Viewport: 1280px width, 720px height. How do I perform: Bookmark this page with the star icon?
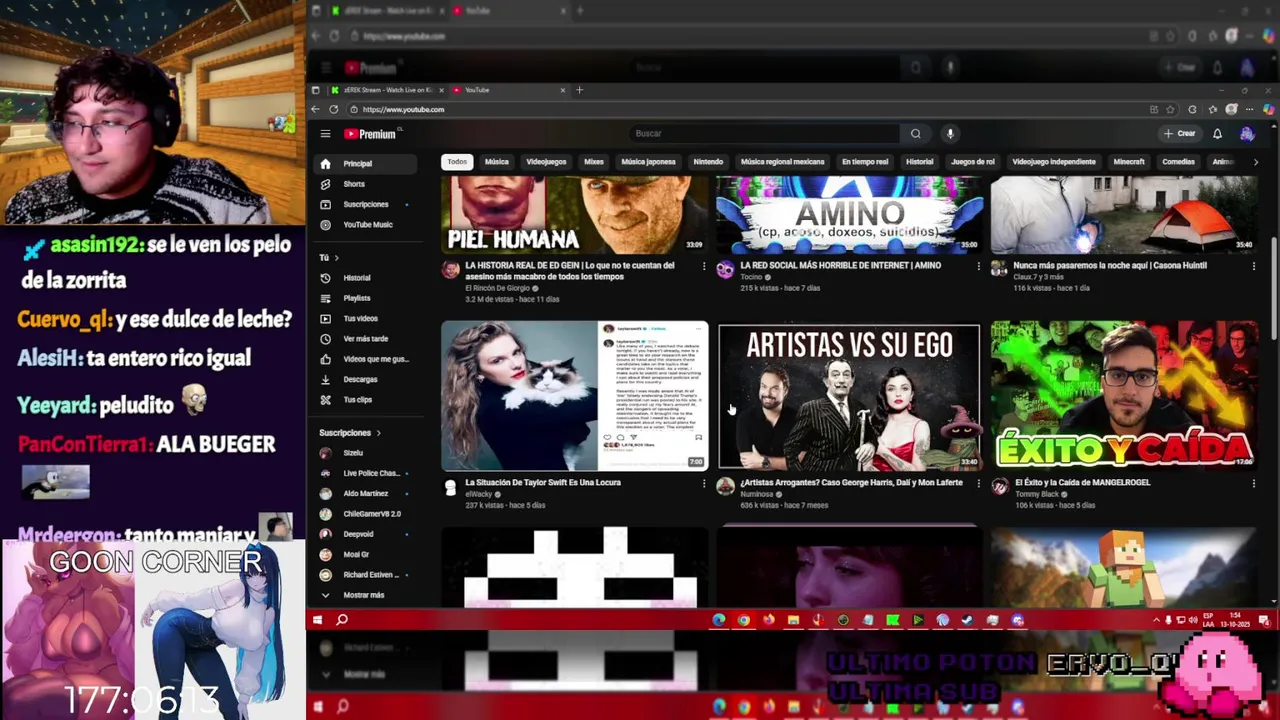tap(1172, 109)
